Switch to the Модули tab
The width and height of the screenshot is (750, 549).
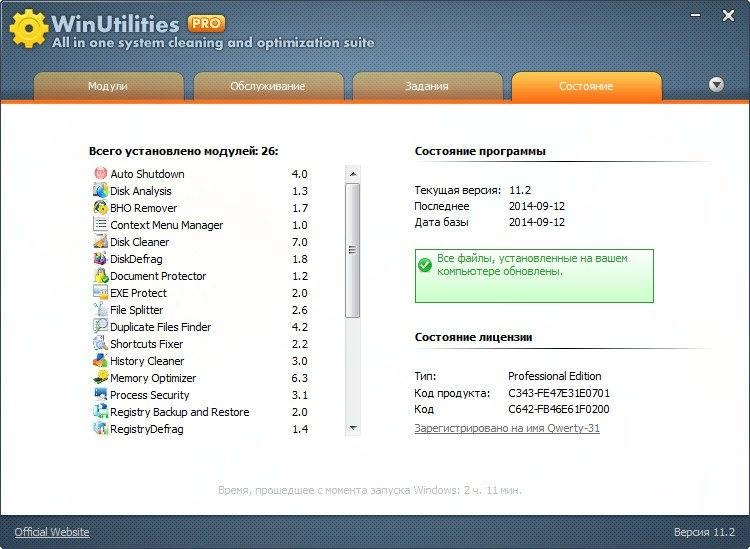[109, 87]
